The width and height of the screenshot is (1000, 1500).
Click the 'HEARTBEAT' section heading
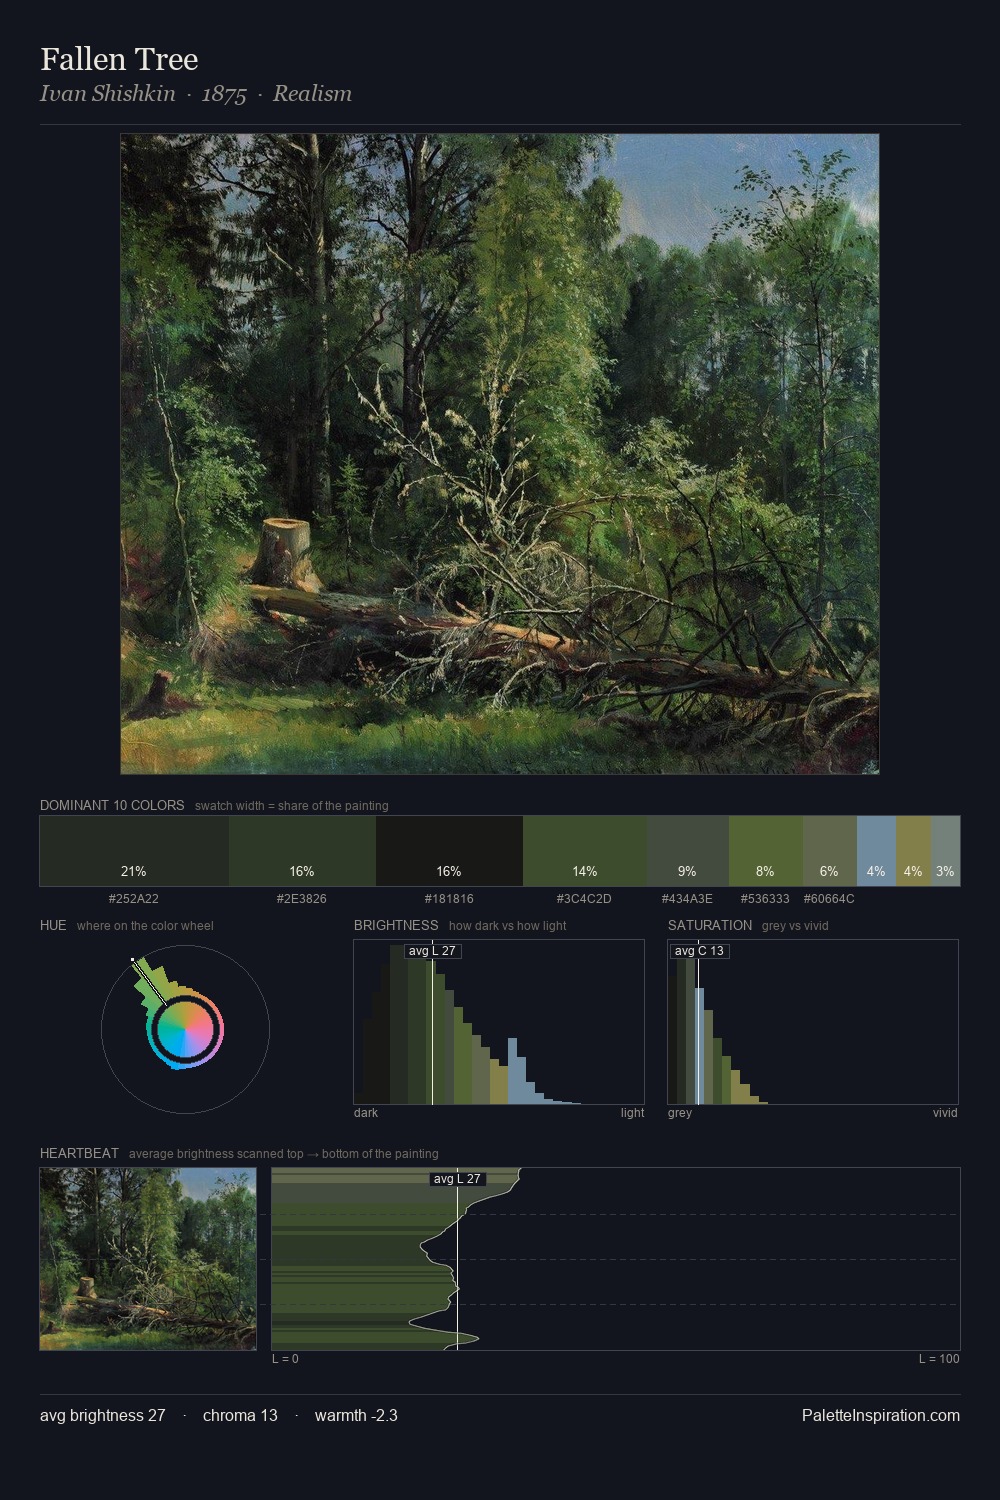pyautogui.click(x=79, y=1153)
